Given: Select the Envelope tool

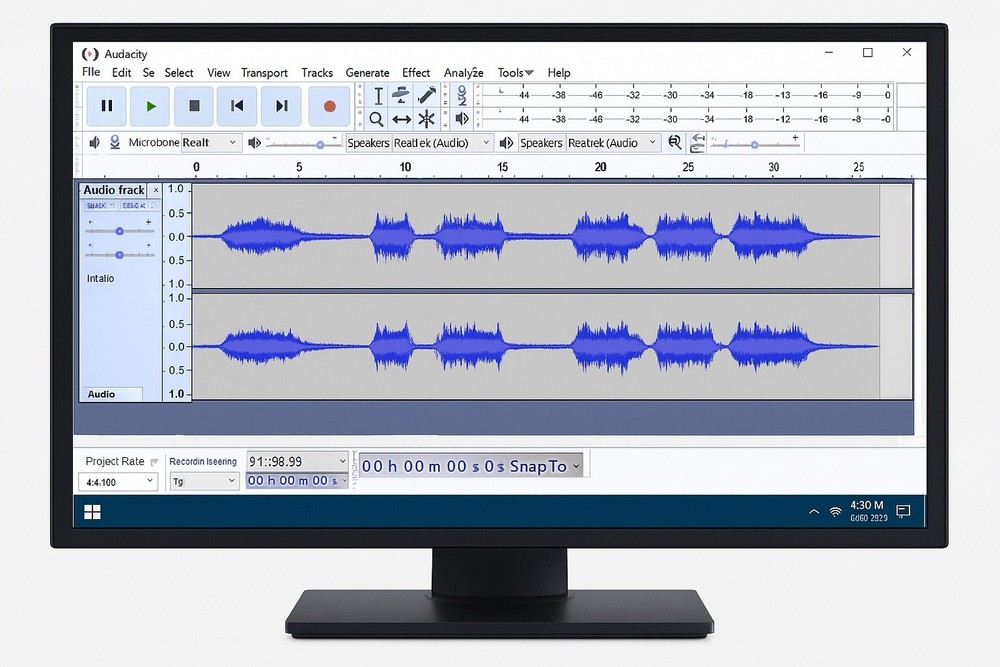Looking at the screenshot, I should click(401, 96).
